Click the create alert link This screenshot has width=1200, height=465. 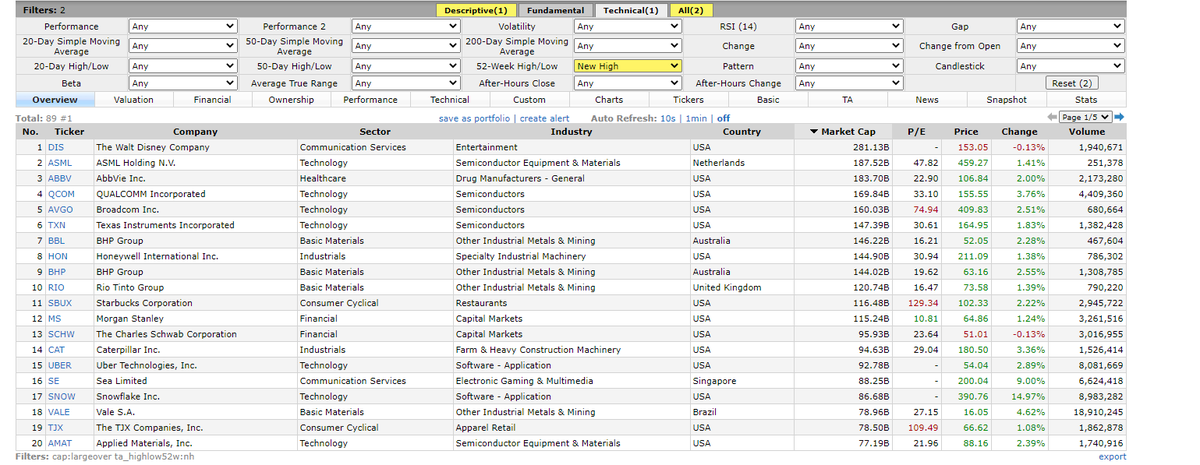pos(546,118)
